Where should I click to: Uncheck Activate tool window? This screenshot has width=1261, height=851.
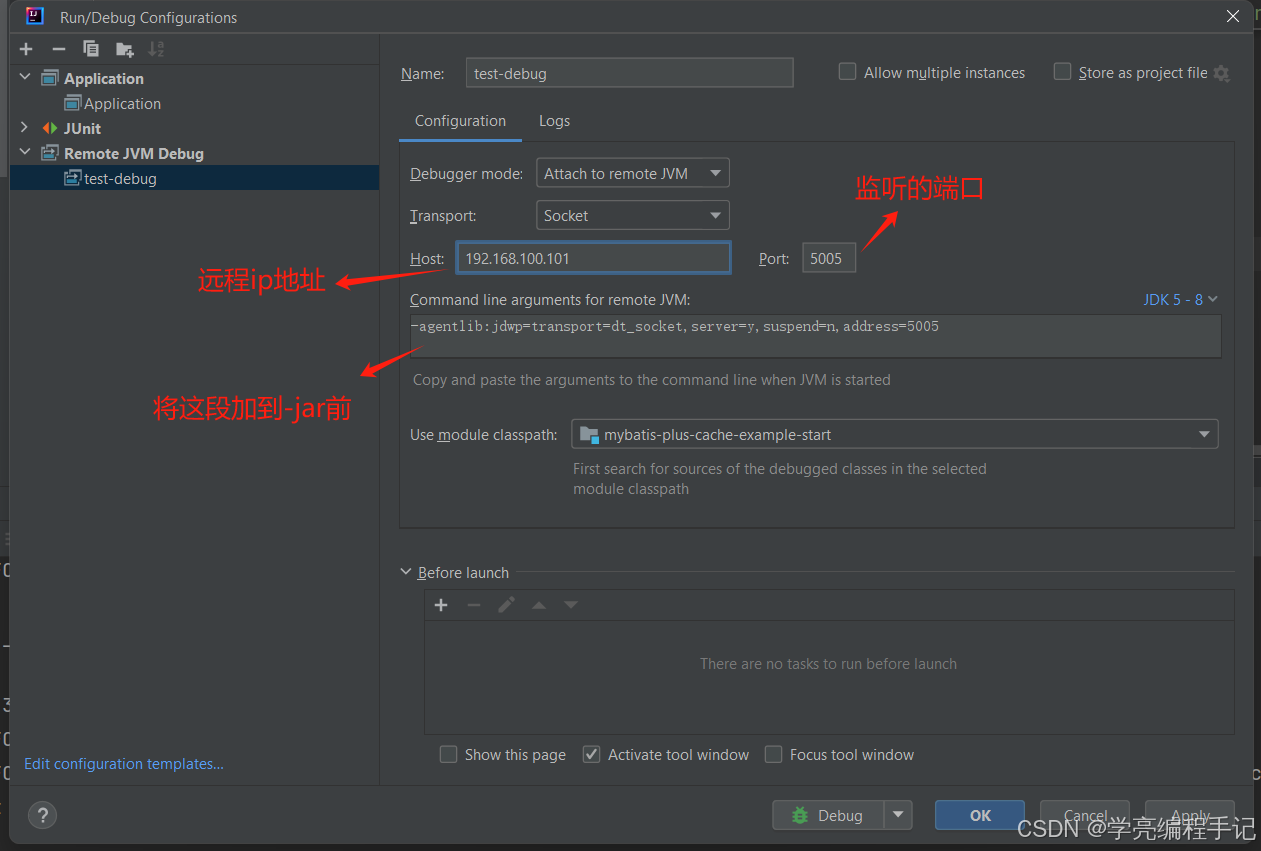coord(590,754)
